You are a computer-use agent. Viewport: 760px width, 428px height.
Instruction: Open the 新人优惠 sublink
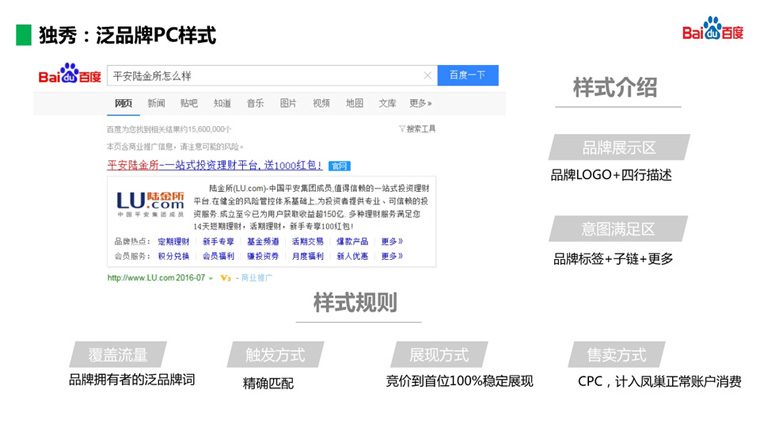[x=352, y=256]
